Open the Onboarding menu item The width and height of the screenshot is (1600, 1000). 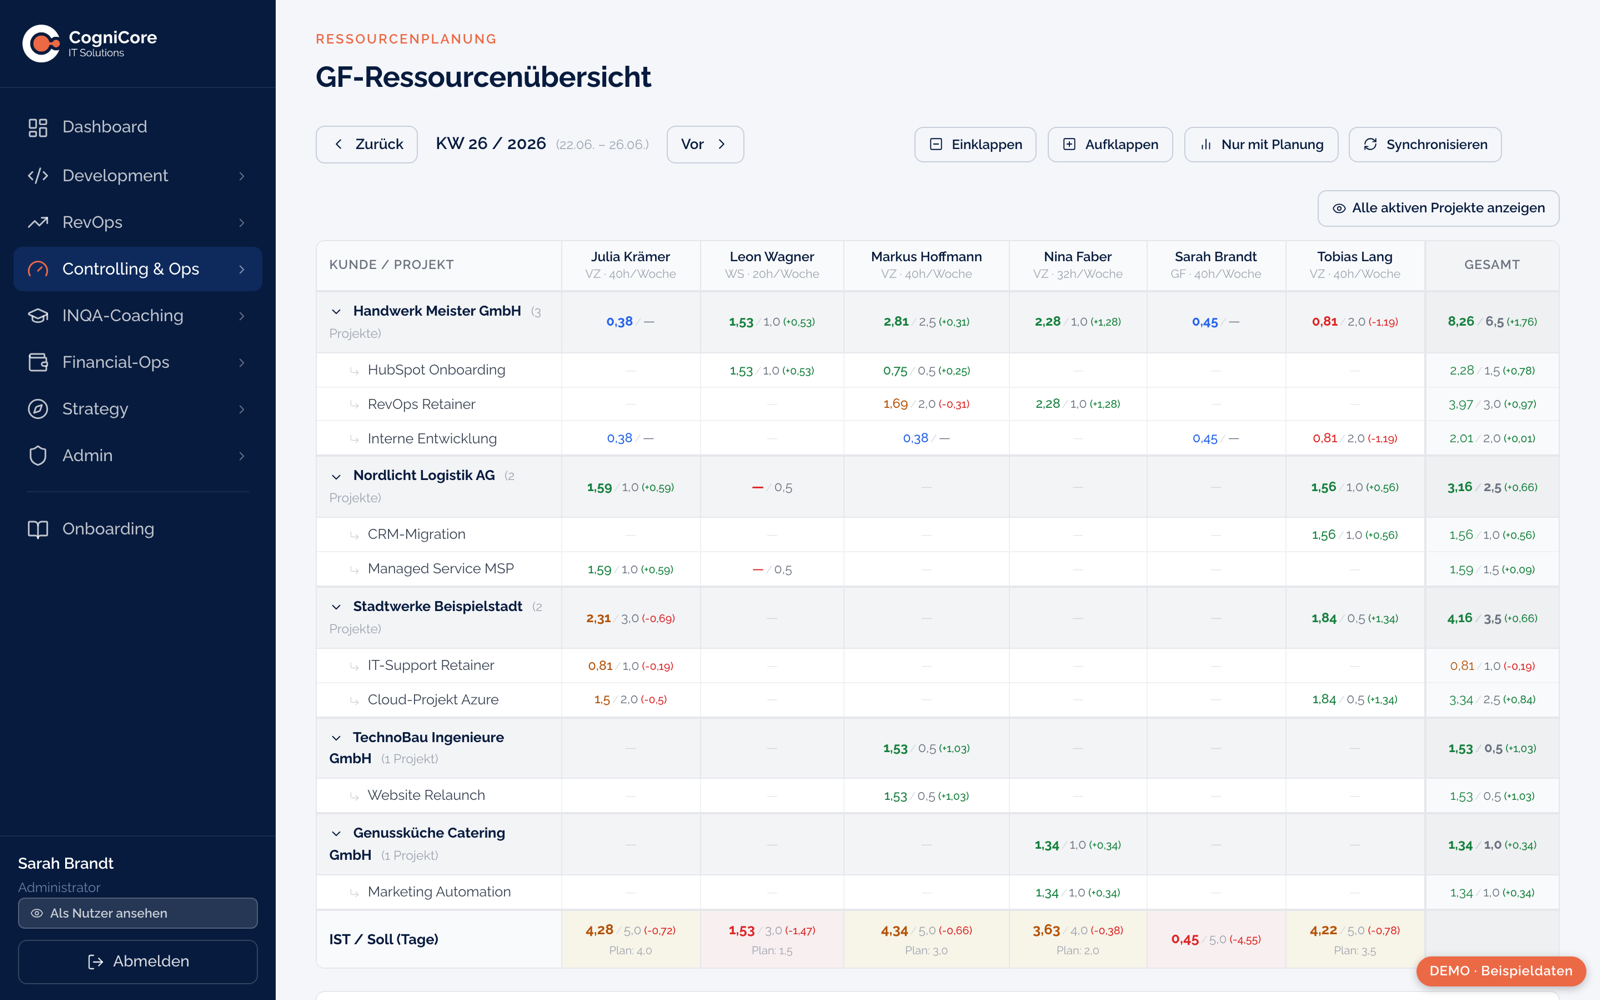pos(138,529)
